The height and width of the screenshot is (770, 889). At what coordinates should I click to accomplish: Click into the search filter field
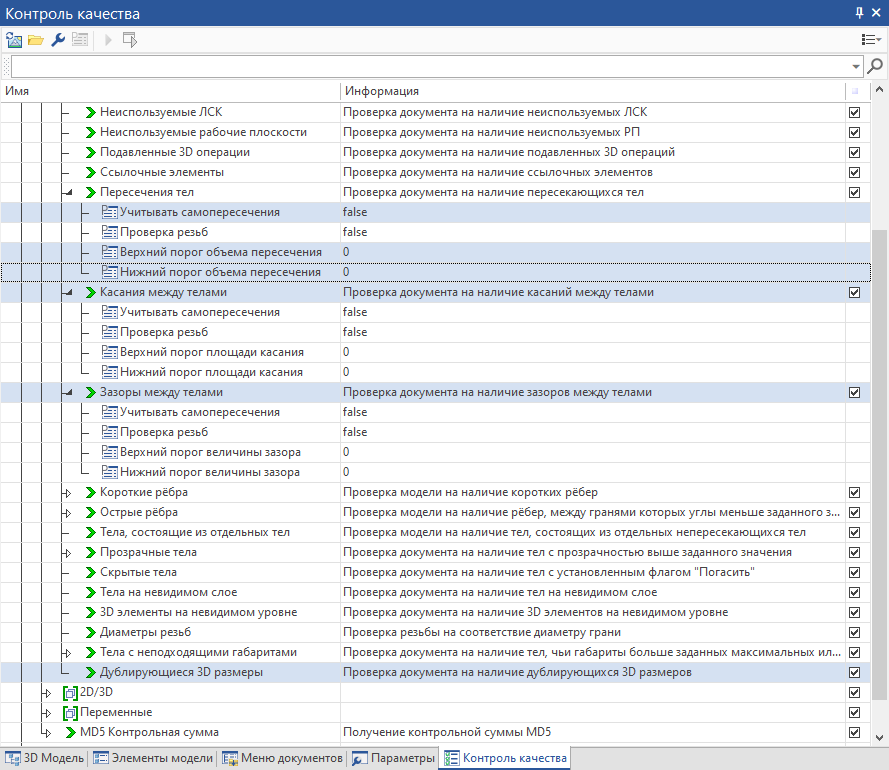(430, 66)
